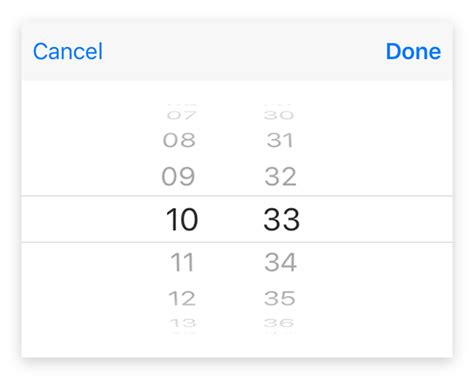Select minute 32 in the minute wheel
Screen dimensions: 474x379
click(280, 176)
